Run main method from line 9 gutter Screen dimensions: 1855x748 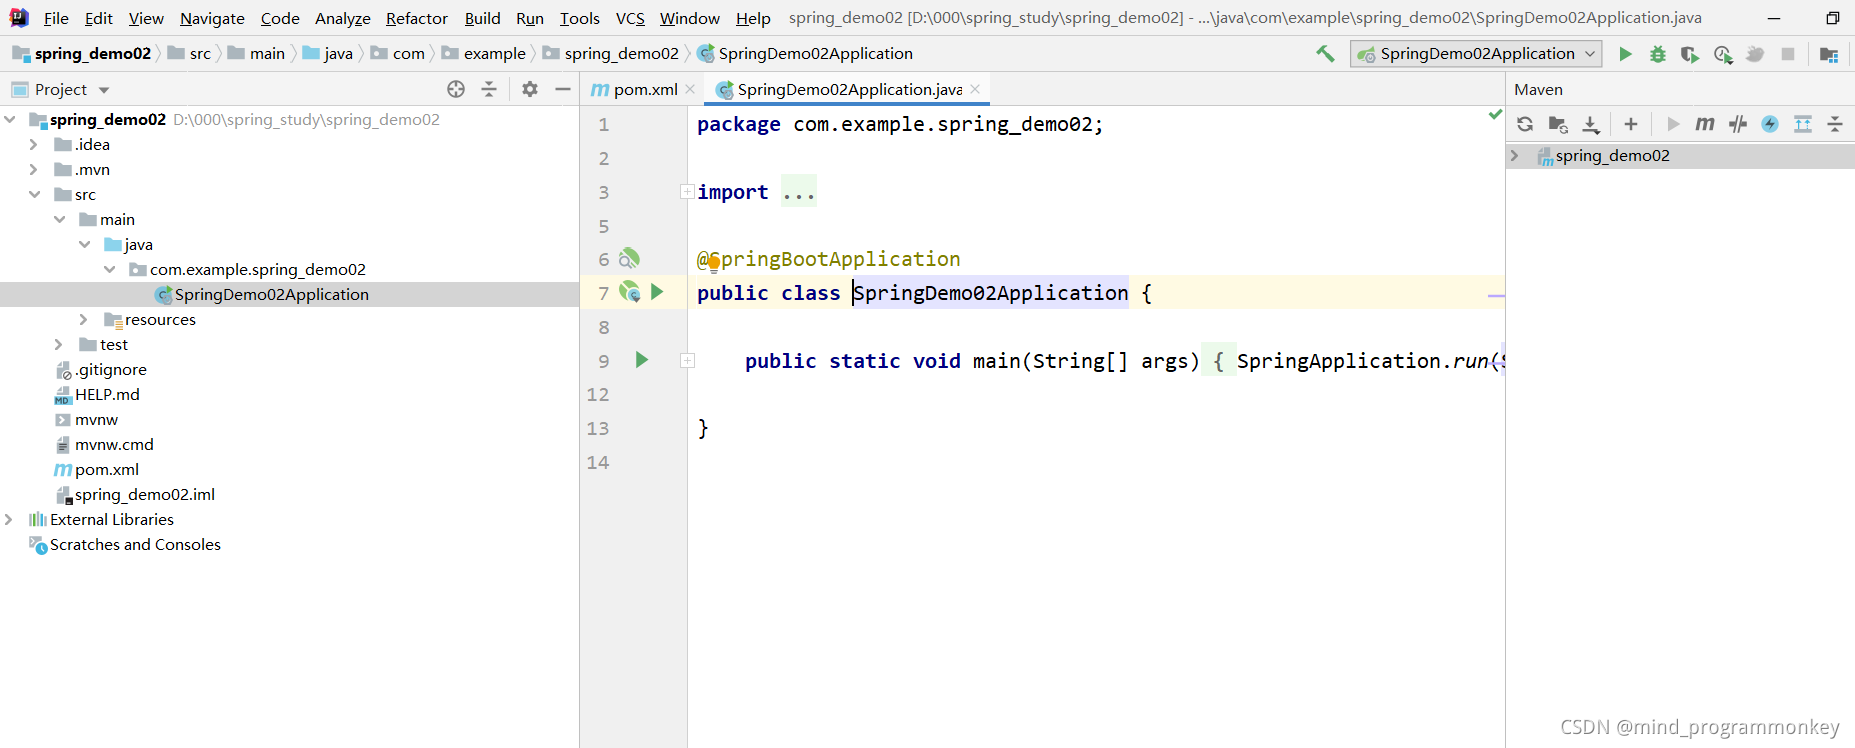642,360
